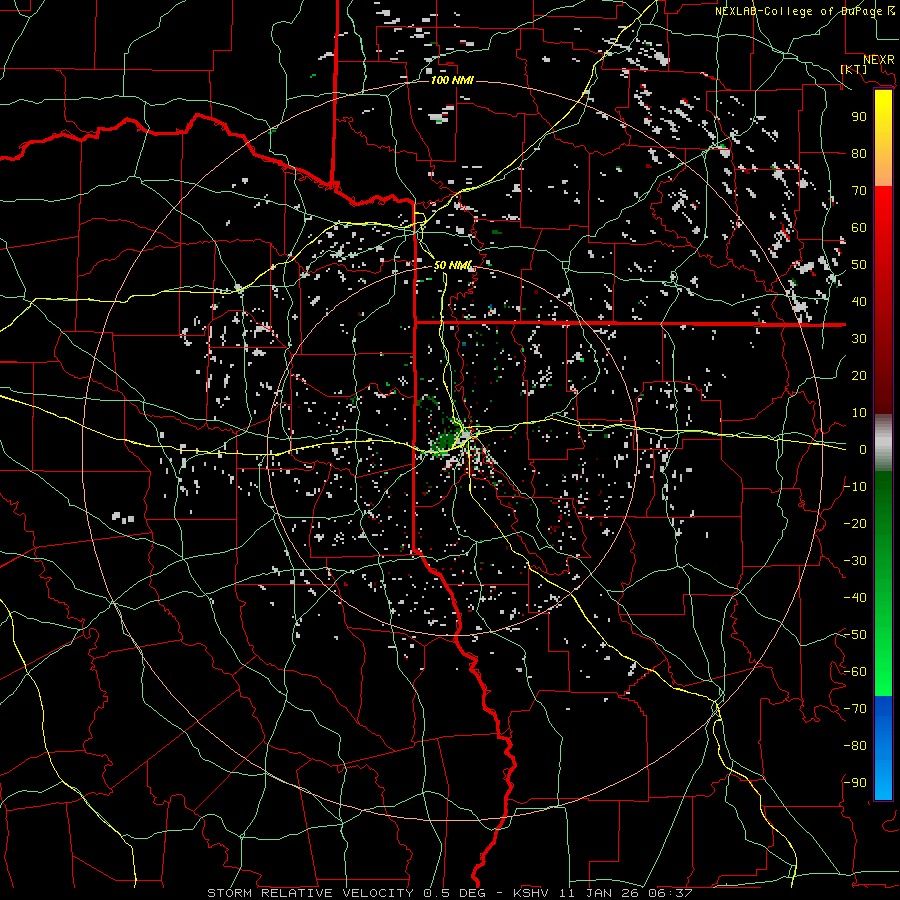Click the 'KSHV' station ID in the caption
The width and height of the screenshot is (900, 900).
(x=532, y=893)
